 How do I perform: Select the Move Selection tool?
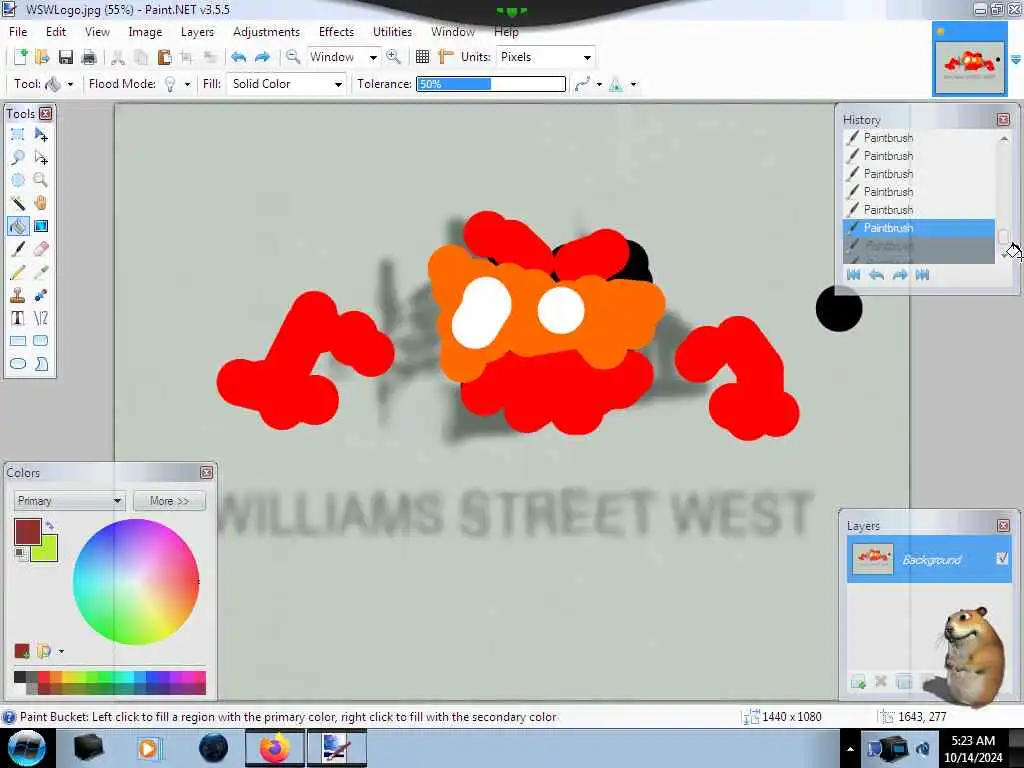40,157
